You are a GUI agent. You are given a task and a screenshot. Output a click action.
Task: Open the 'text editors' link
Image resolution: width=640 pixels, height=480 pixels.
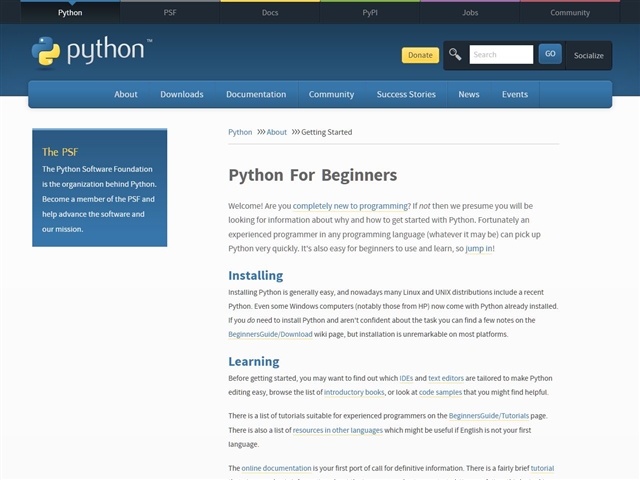[446, 378]
